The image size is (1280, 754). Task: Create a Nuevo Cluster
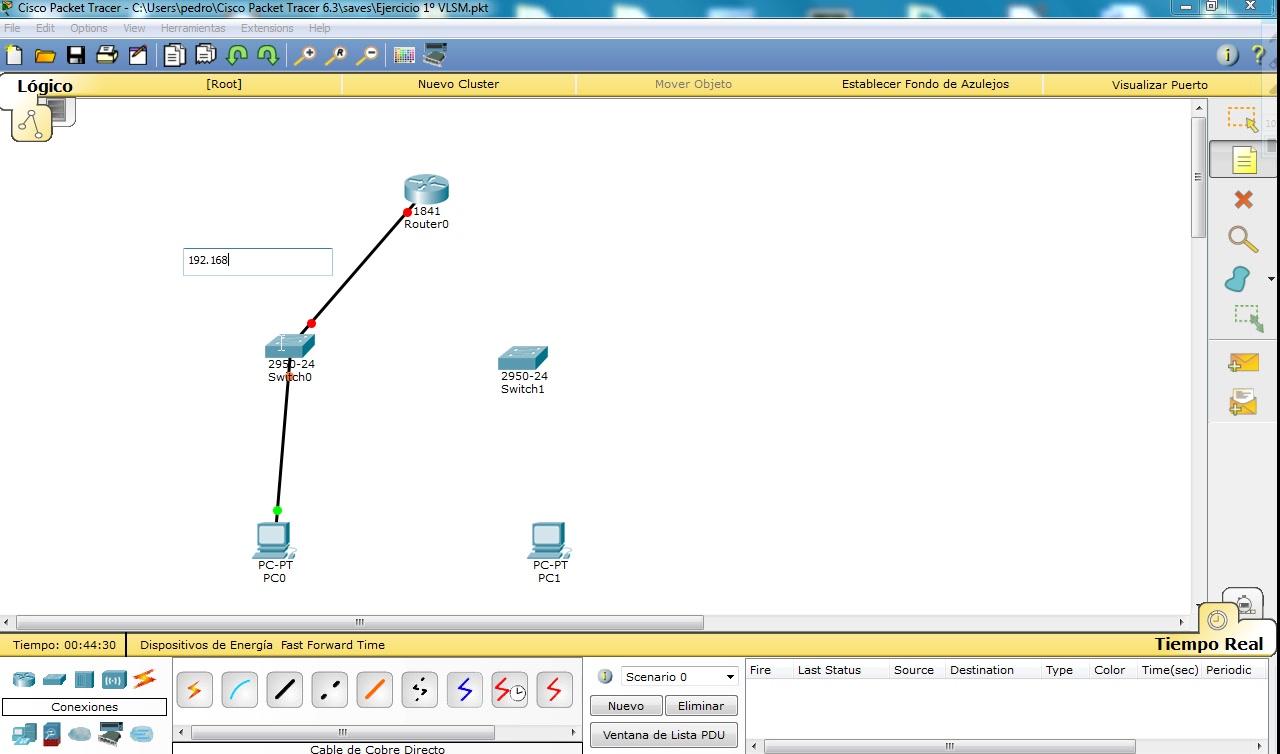(458, 84)
